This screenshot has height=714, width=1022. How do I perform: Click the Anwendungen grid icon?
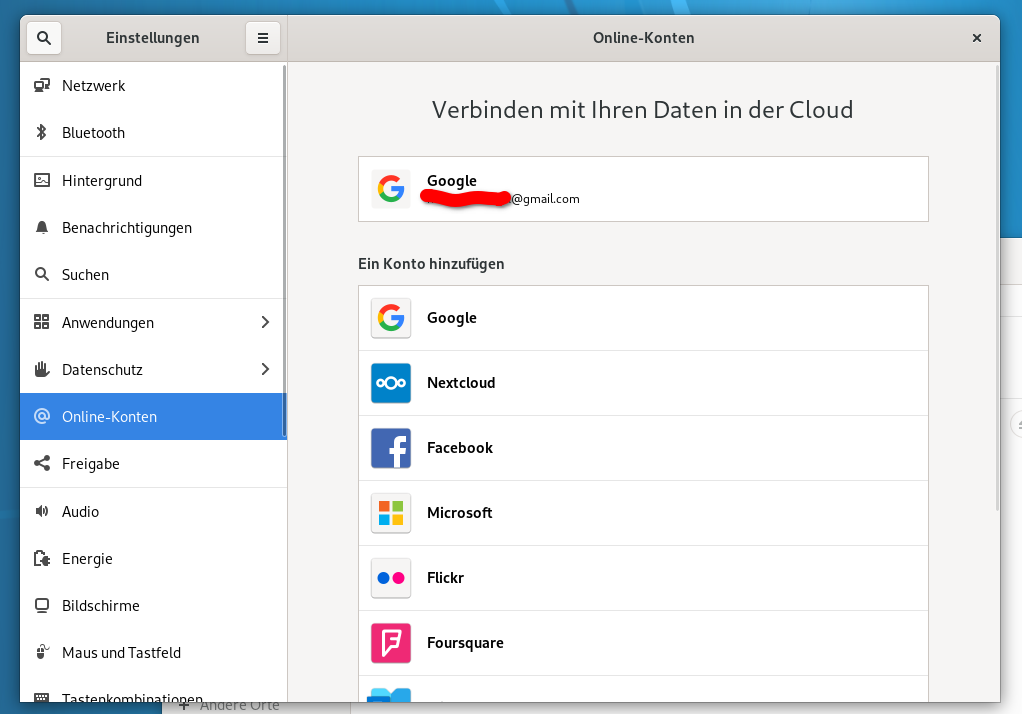[42, 322]
